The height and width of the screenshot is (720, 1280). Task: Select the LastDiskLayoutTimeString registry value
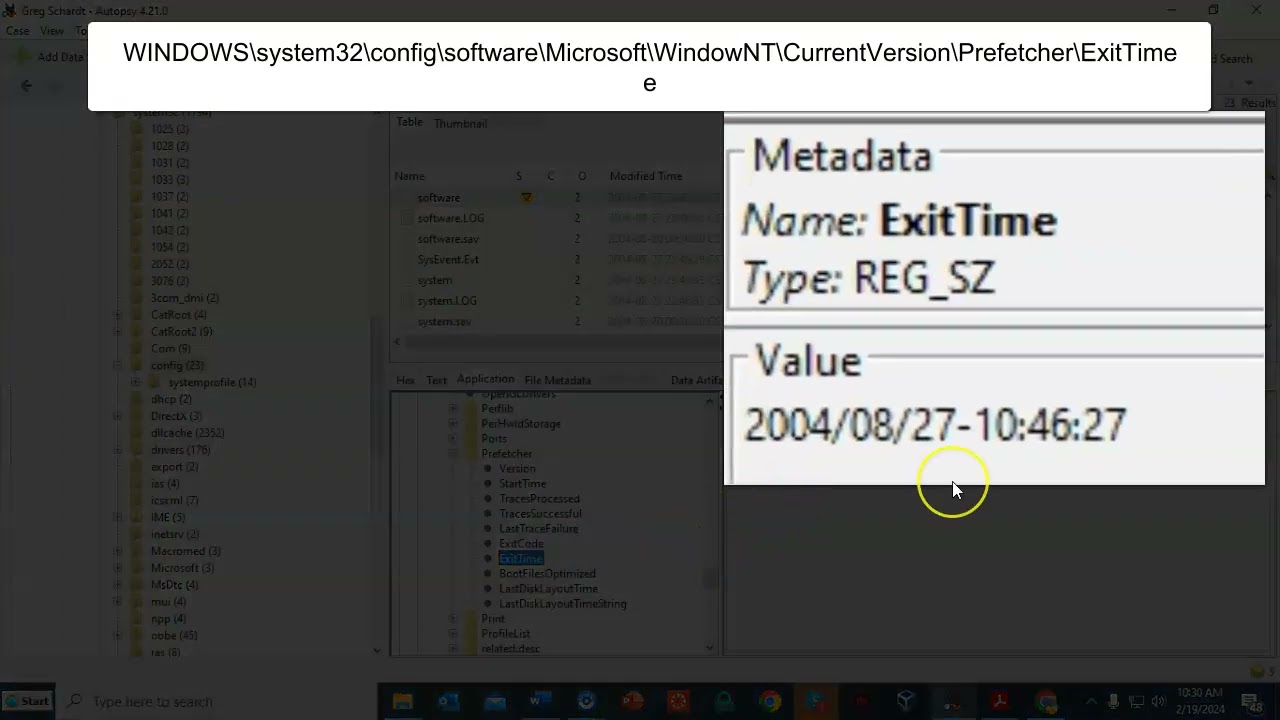pyautogui.click(x=562, y=604)
